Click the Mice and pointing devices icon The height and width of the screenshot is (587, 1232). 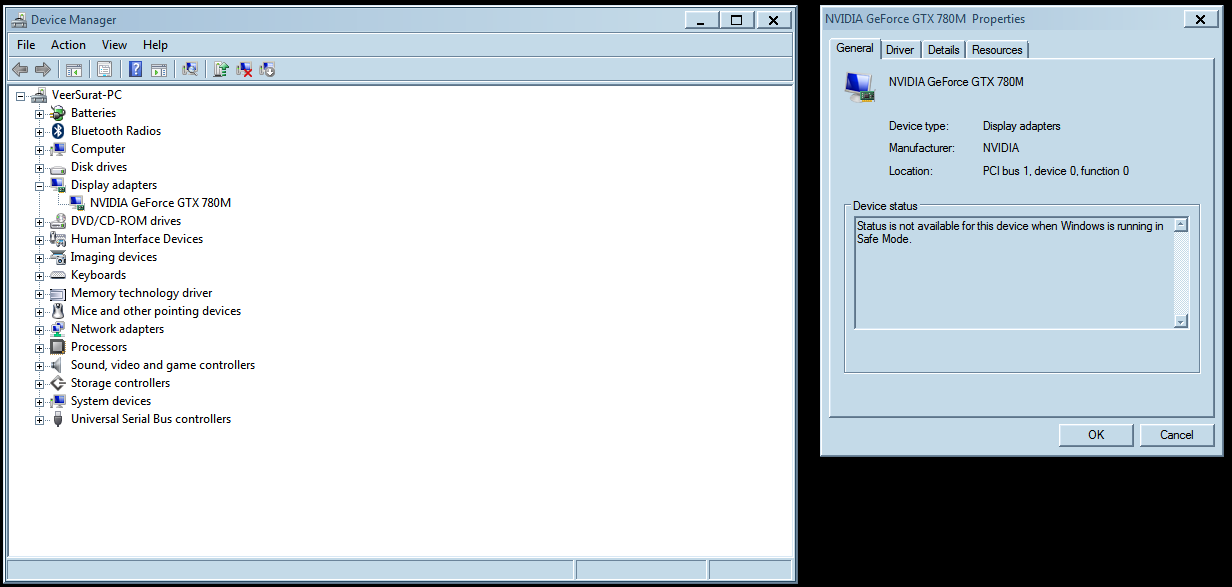tap(58, 311)
